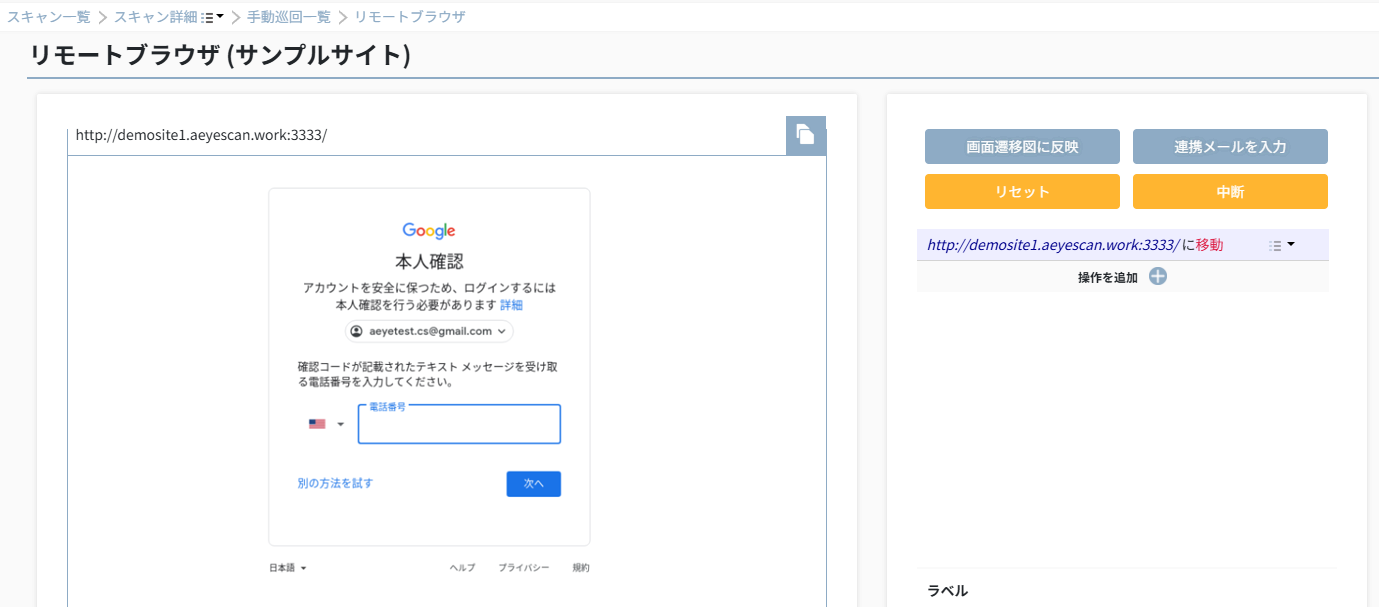This screenshot has width=1379, height=607.
Task: Click the ラベル section label
Action: [x=947, y=591]
